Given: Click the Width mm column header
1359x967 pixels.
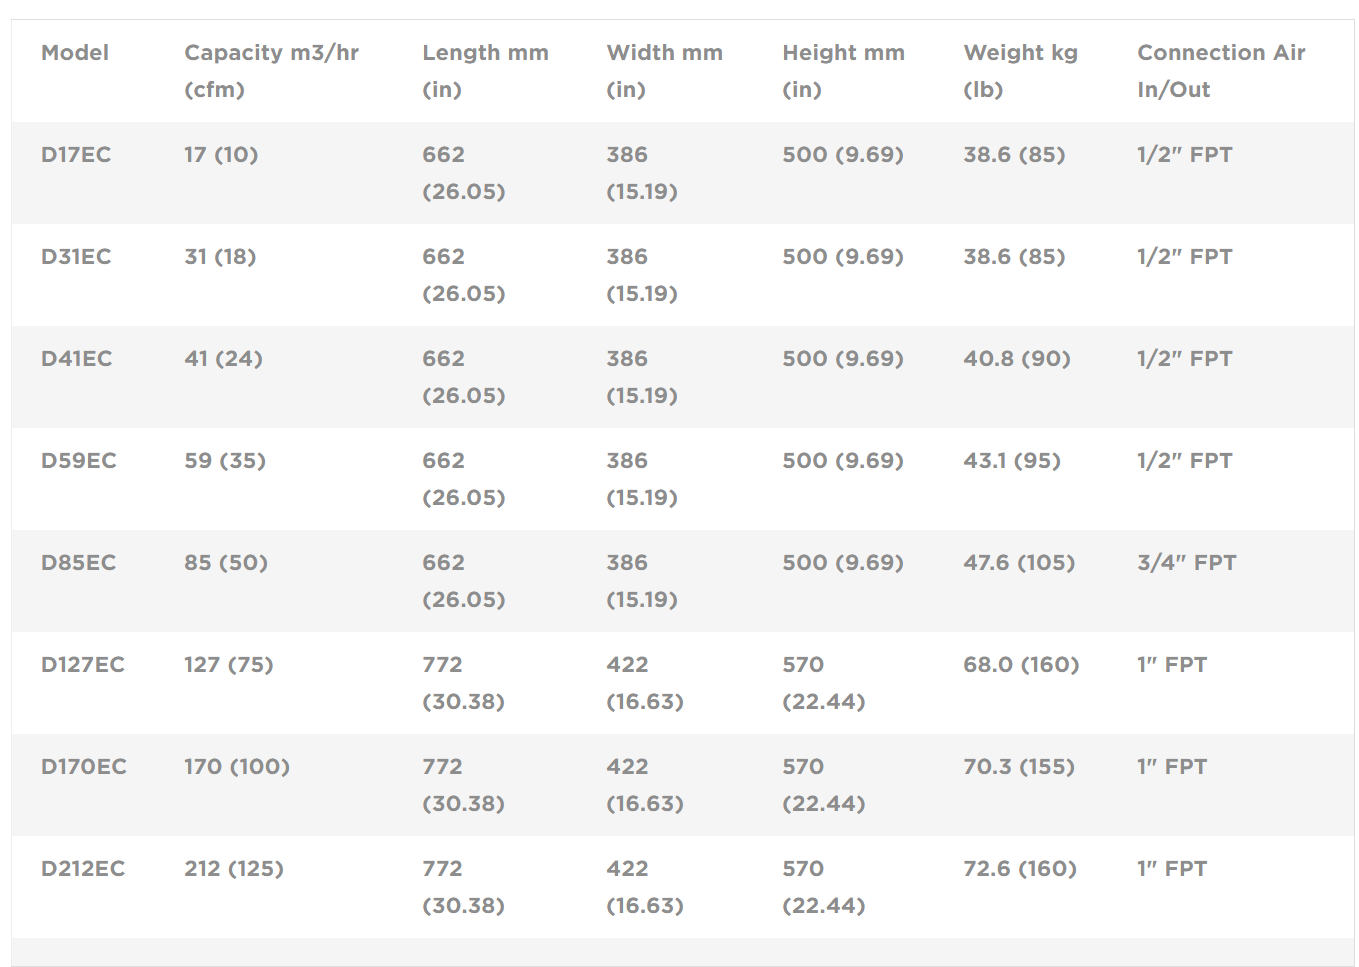Looking at the screenshot, I should tap(664, 71).
